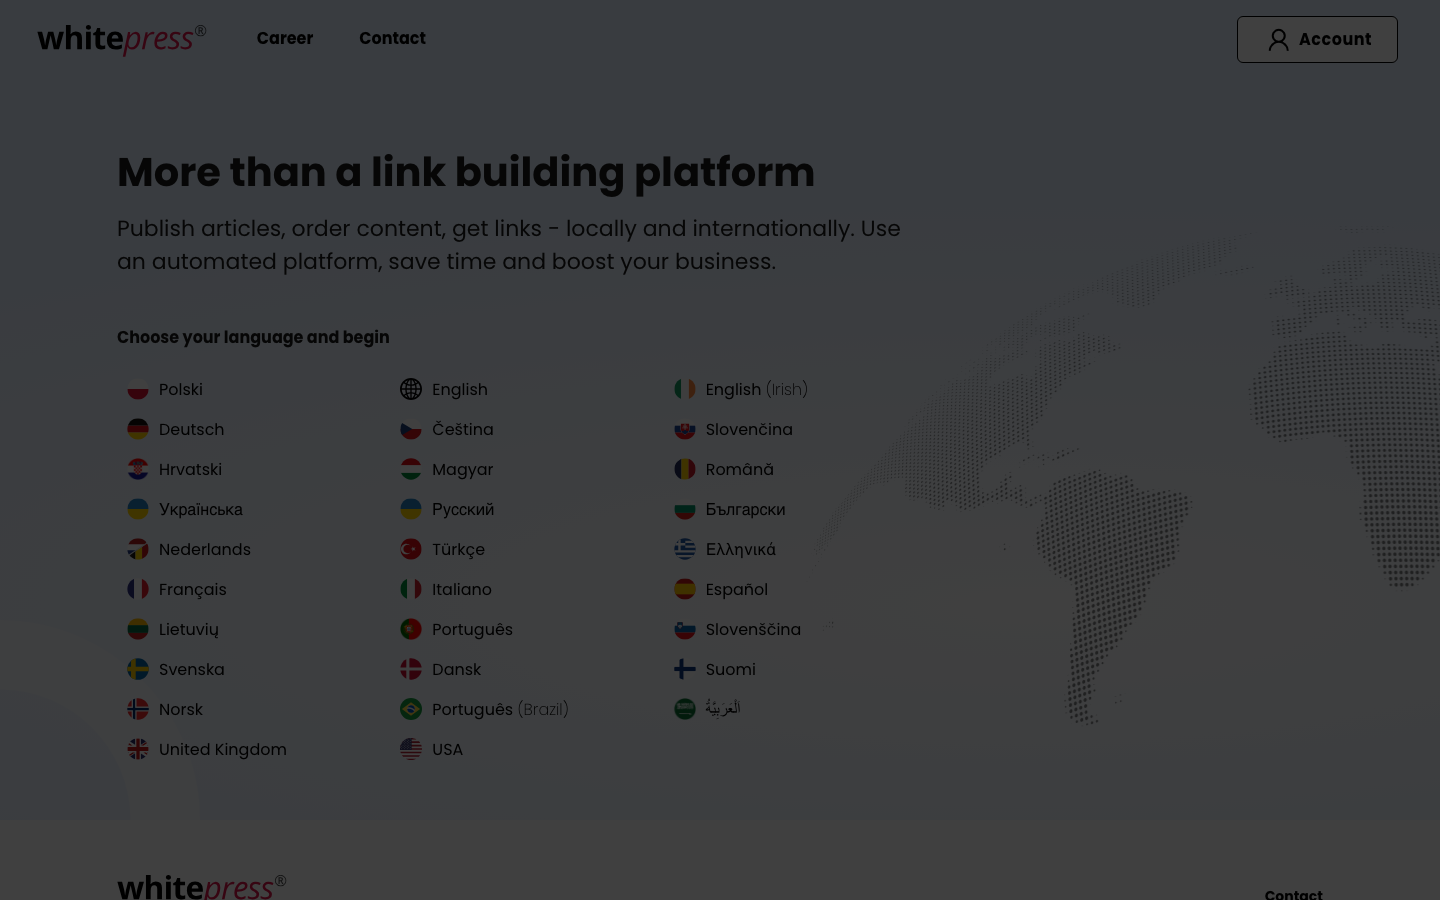This screenshot has width=1440, height=900.
Task: Select Українська language
Action: click(201, 509)
